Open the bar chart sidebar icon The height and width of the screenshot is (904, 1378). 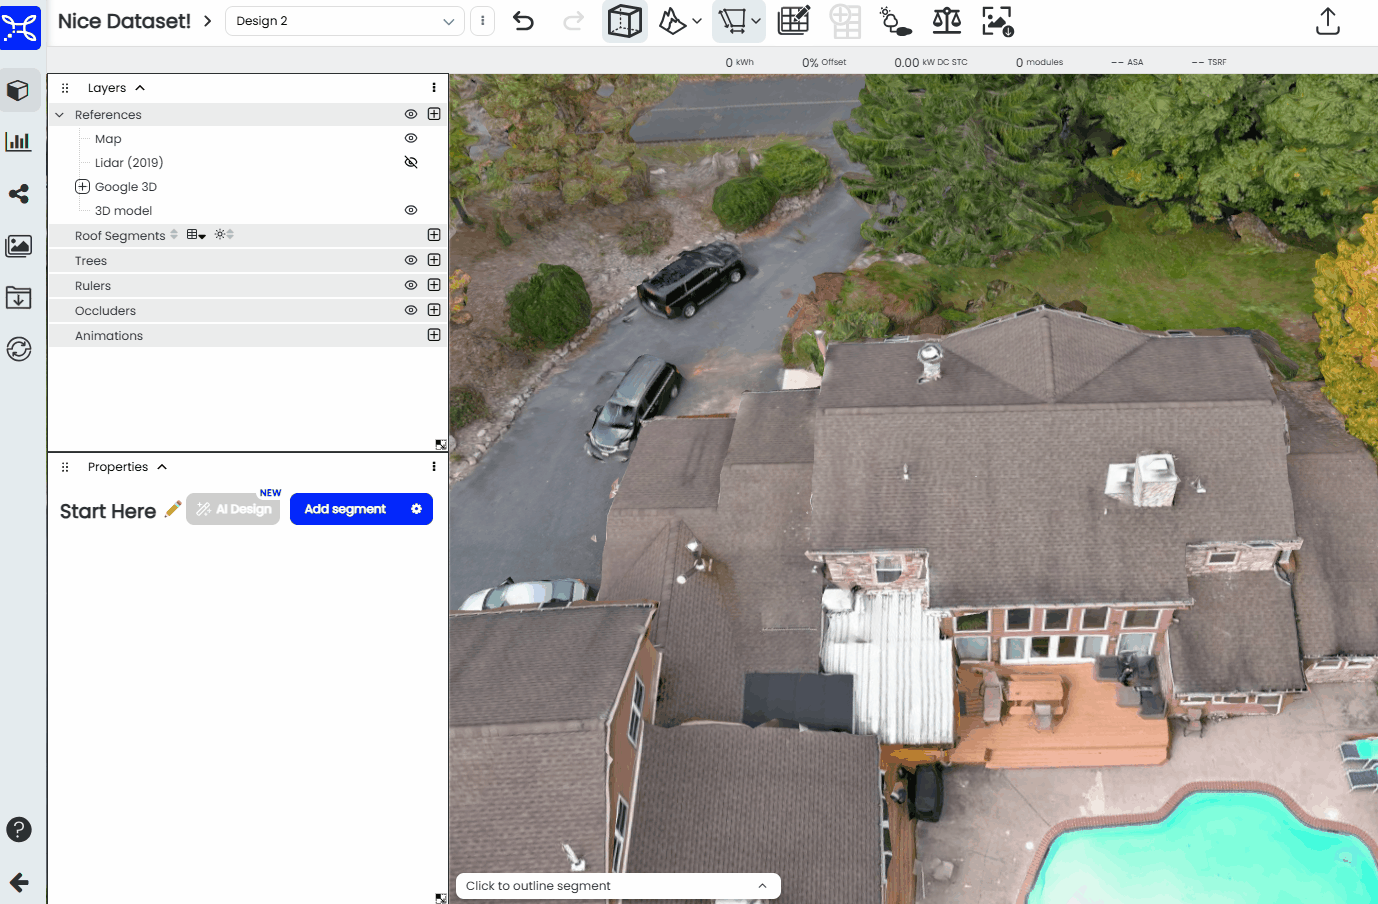pos(19,141)
